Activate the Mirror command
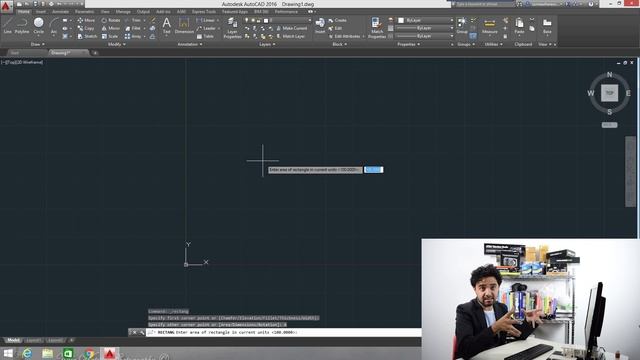This screenshot has width=640, height=360. [111, 28]
